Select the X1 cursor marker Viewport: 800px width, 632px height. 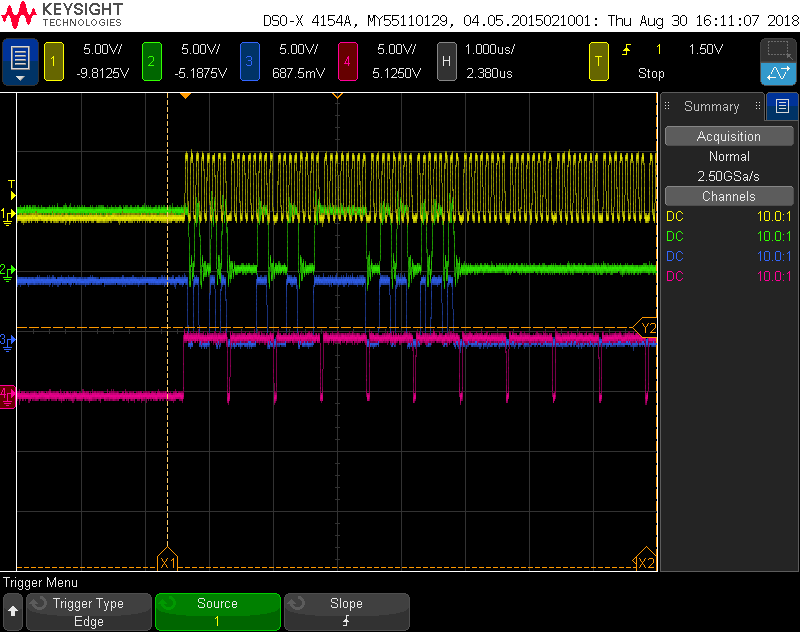(x=167, y=559)
